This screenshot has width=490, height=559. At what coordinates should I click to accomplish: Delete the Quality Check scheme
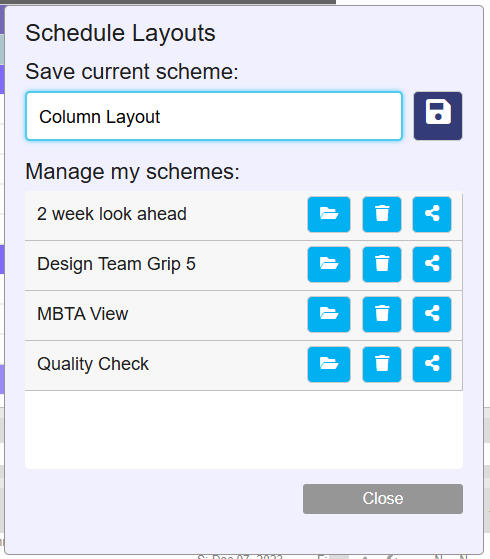click(x=382, y=364)
